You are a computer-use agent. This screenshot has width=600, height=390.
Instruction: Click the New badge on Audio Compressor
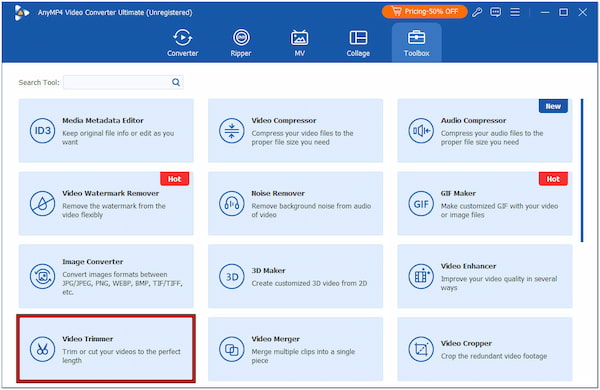[553, 106]
